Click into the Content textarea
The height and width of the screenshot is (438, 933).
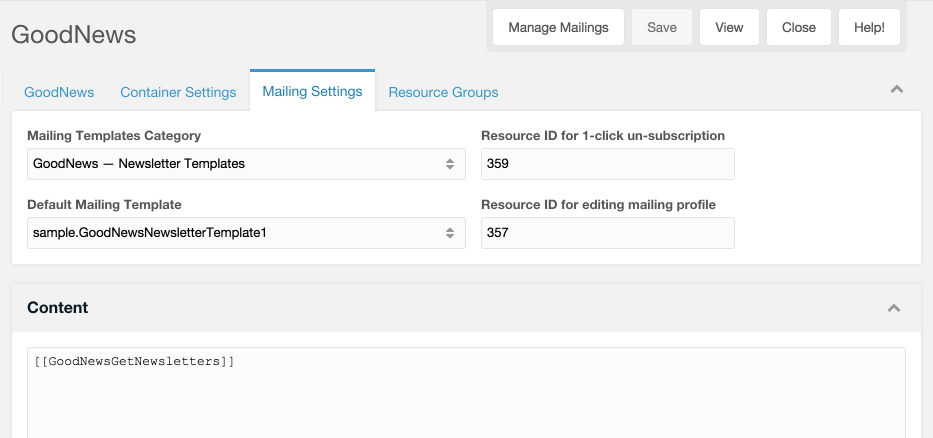[x=466, y=393]
